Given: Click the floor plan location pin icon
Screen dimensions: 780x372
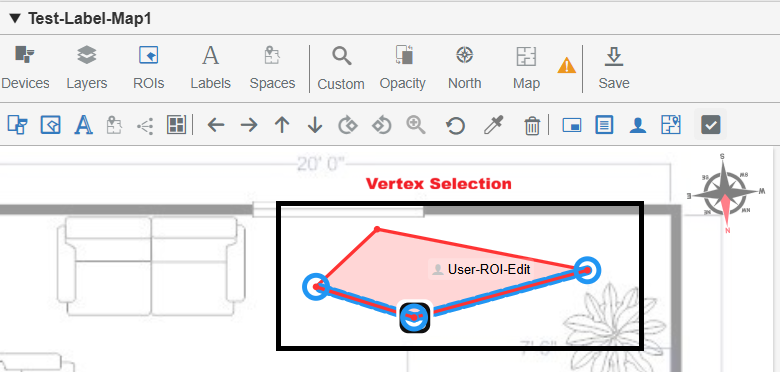Looking at the screenshot, I should [671, 125].
